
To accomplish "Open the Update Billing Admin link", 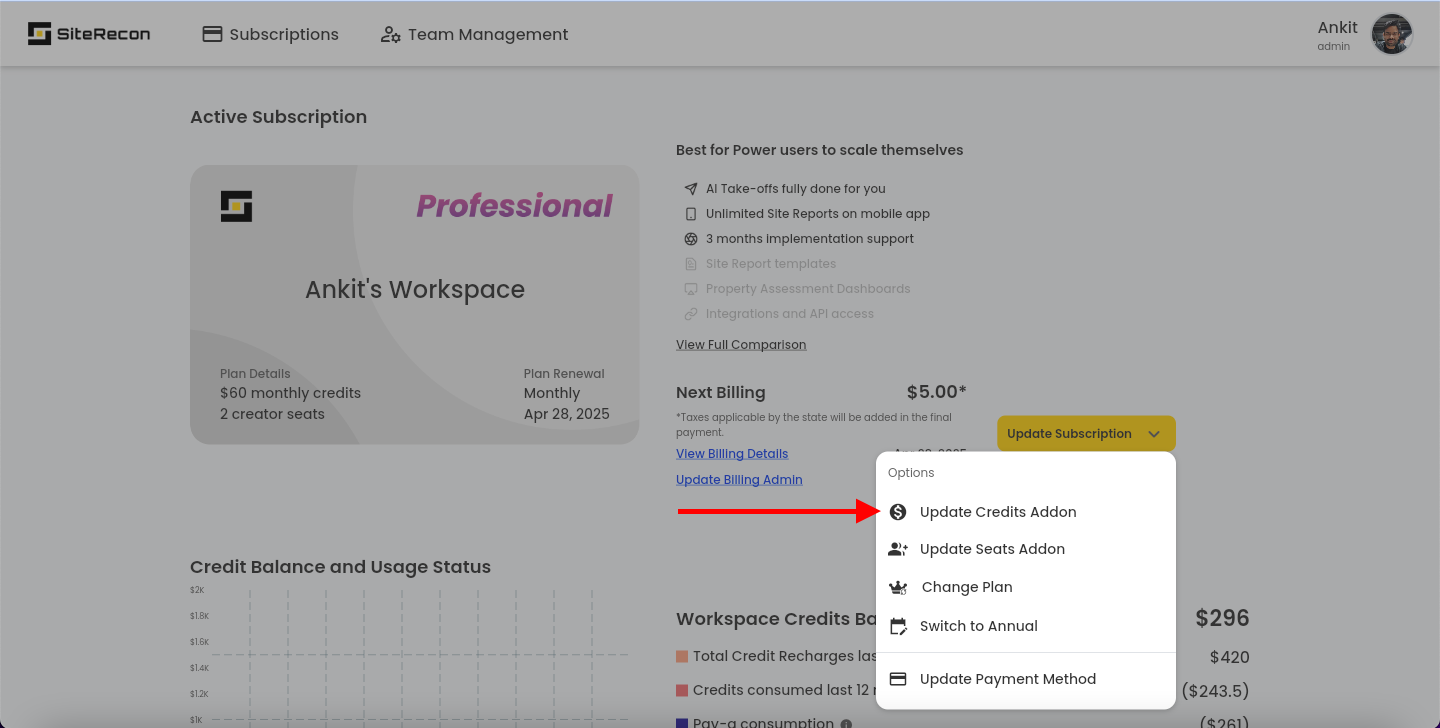I will 739,479.
